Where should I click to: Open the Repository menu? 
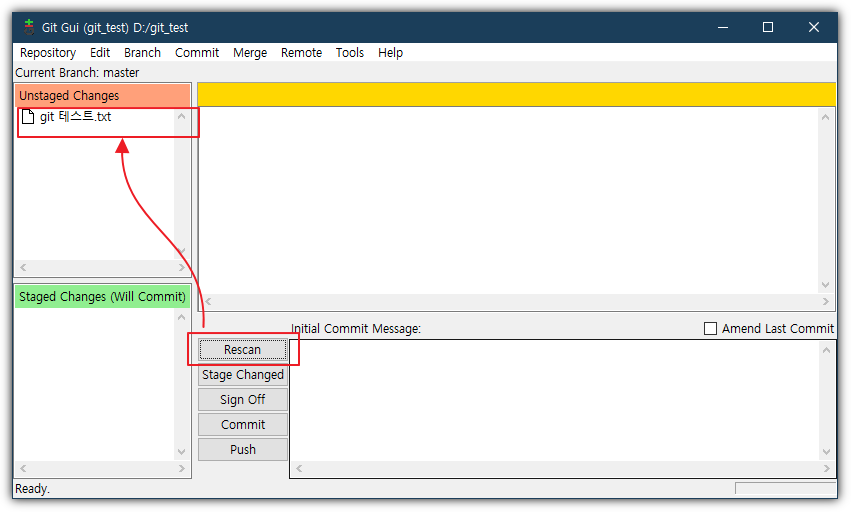click(48, 53)
